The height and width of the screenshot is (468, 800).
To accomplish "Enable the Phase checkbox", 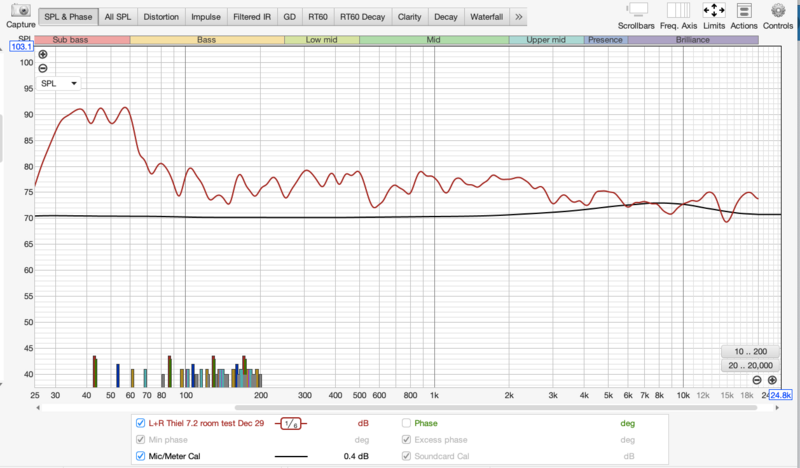I will click(407, 423).
